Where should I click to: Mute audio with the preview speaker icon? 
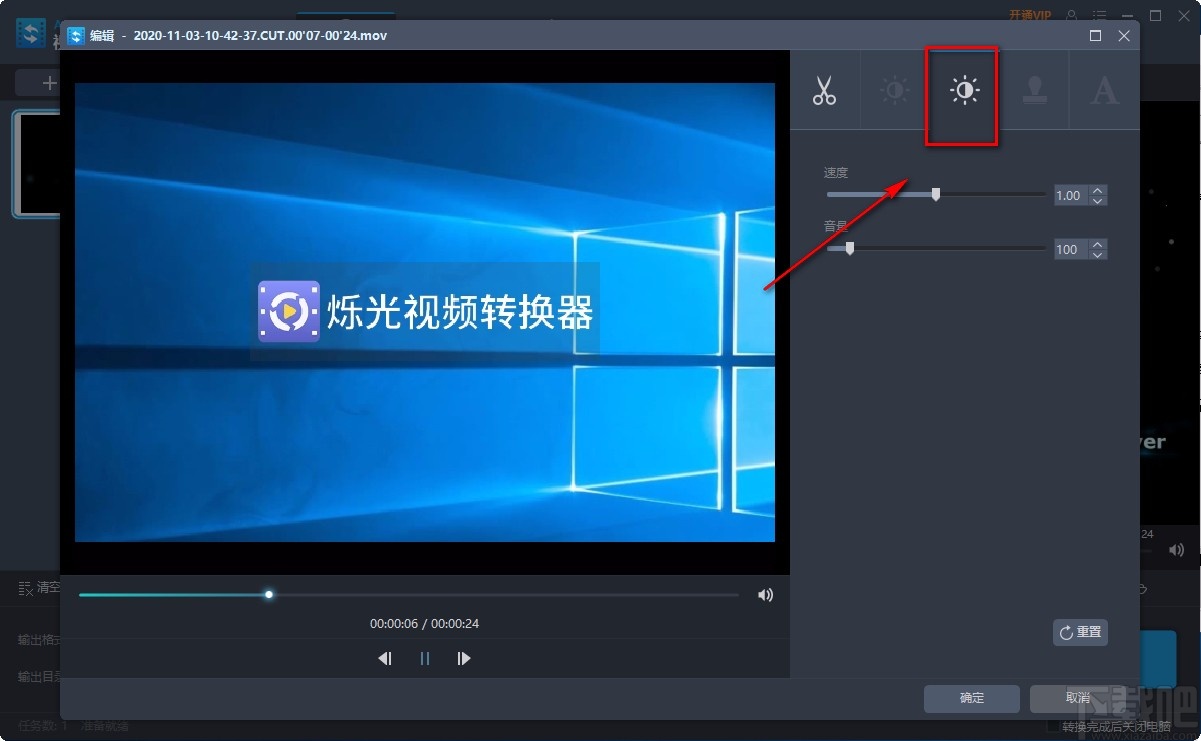[765, 594]
